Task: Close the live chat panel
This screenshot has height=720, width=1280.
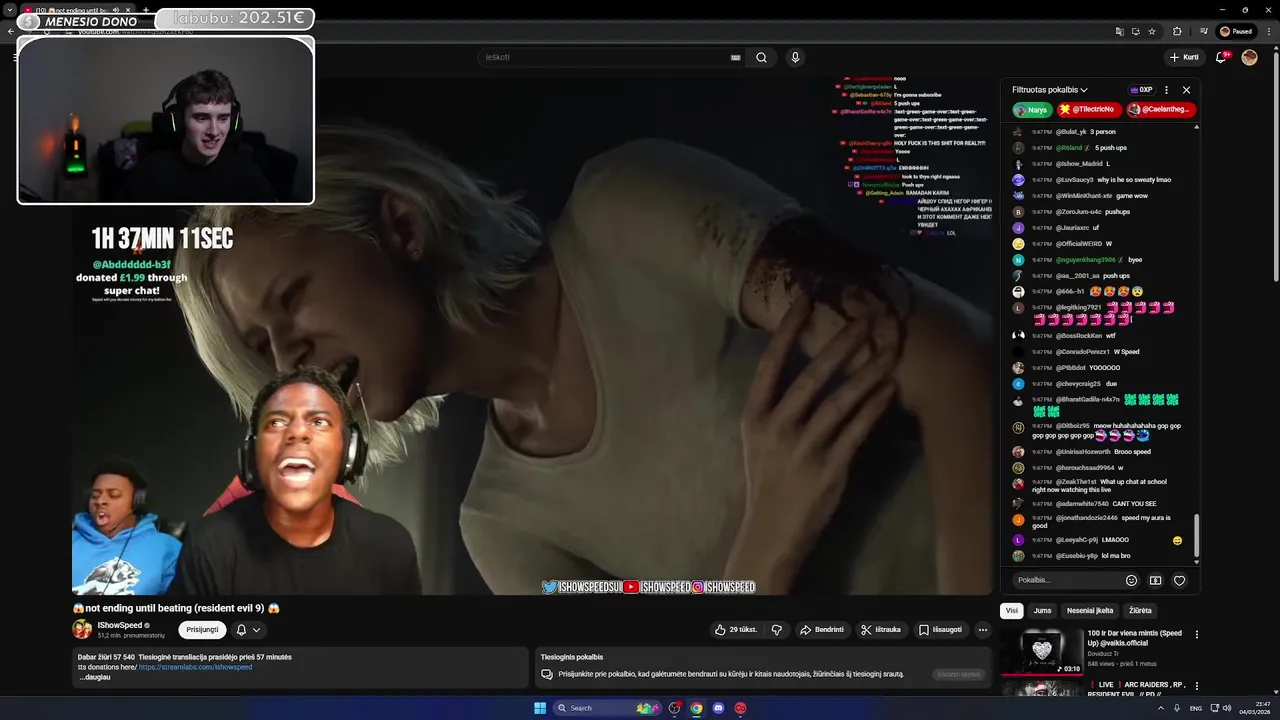Action: point(1187,90)
